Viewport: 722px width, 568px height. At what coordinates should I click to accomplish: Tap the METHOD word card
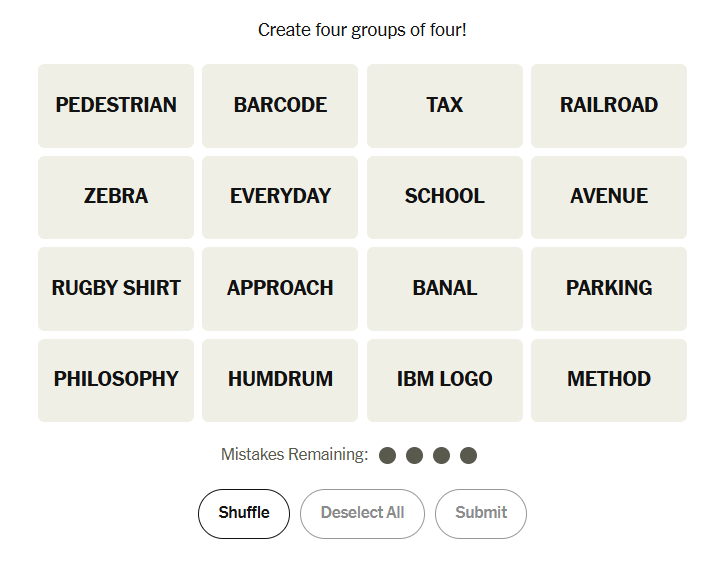pos(608,380)
